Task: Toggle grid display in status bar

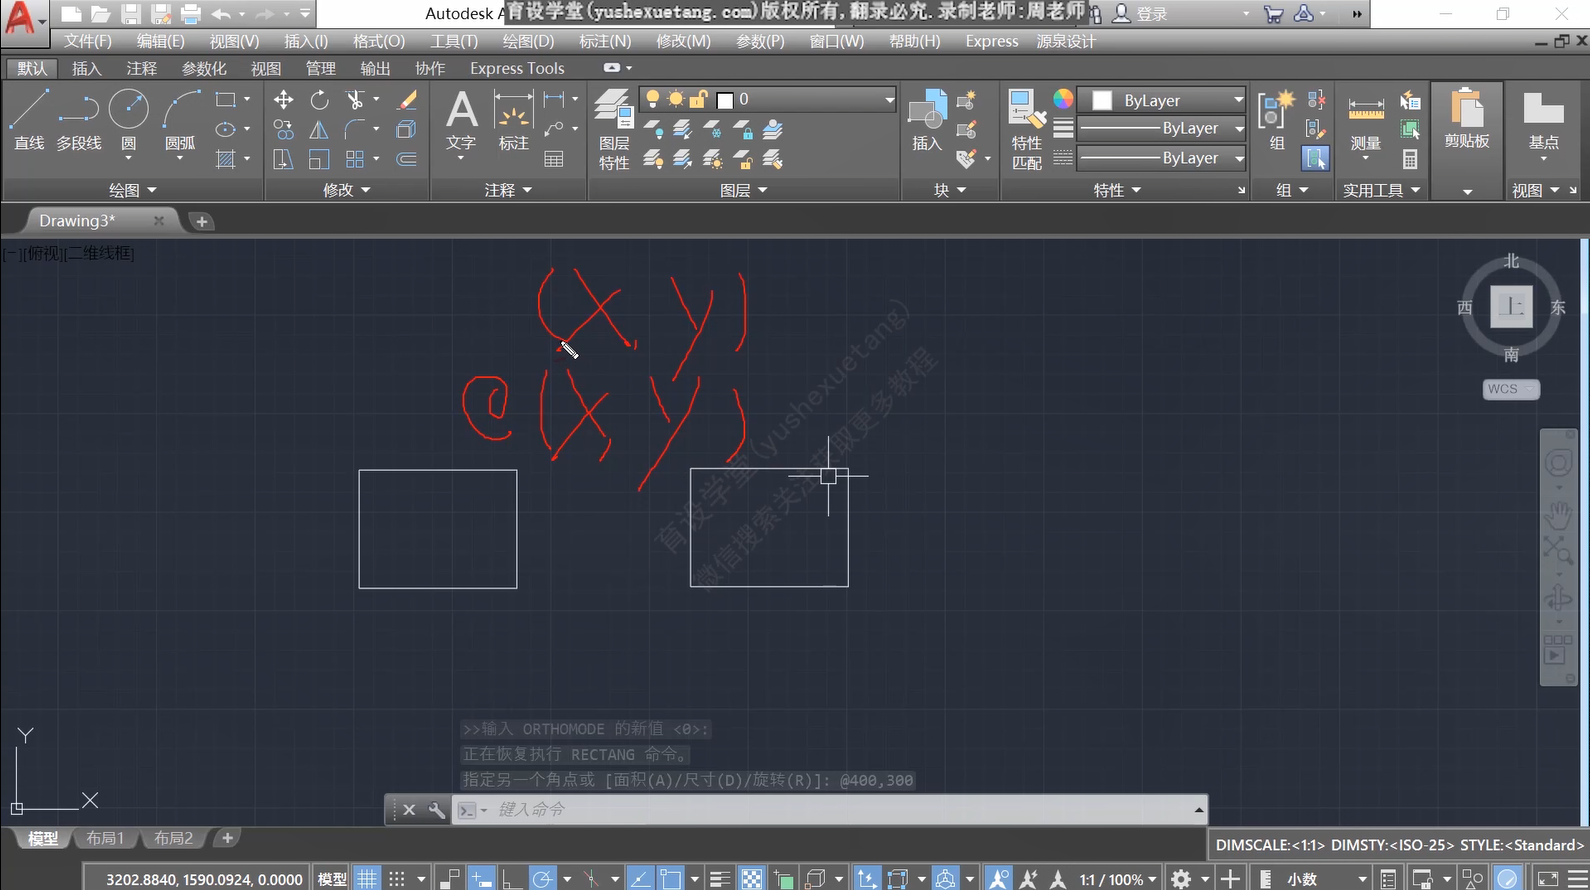Action: (367, 879)
